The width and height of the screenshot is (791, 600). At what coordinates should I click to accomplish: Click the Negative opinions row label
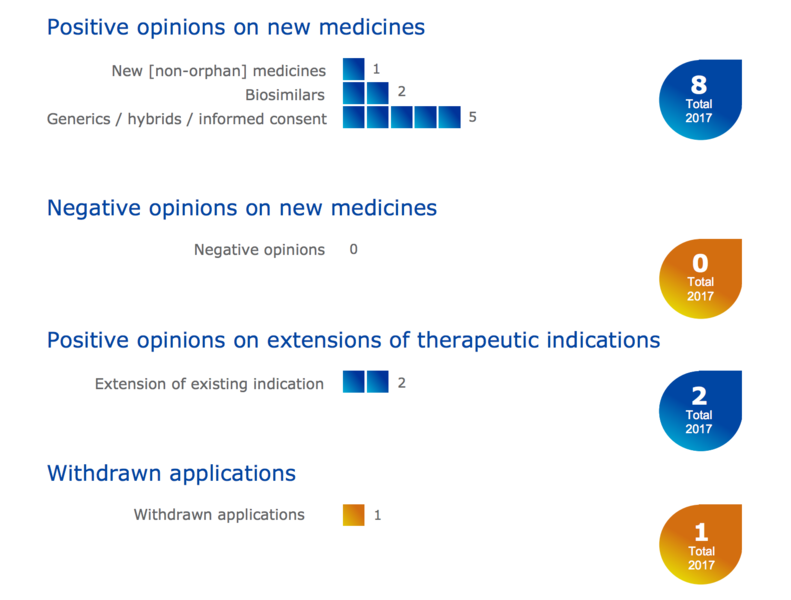tap(259, 250)
